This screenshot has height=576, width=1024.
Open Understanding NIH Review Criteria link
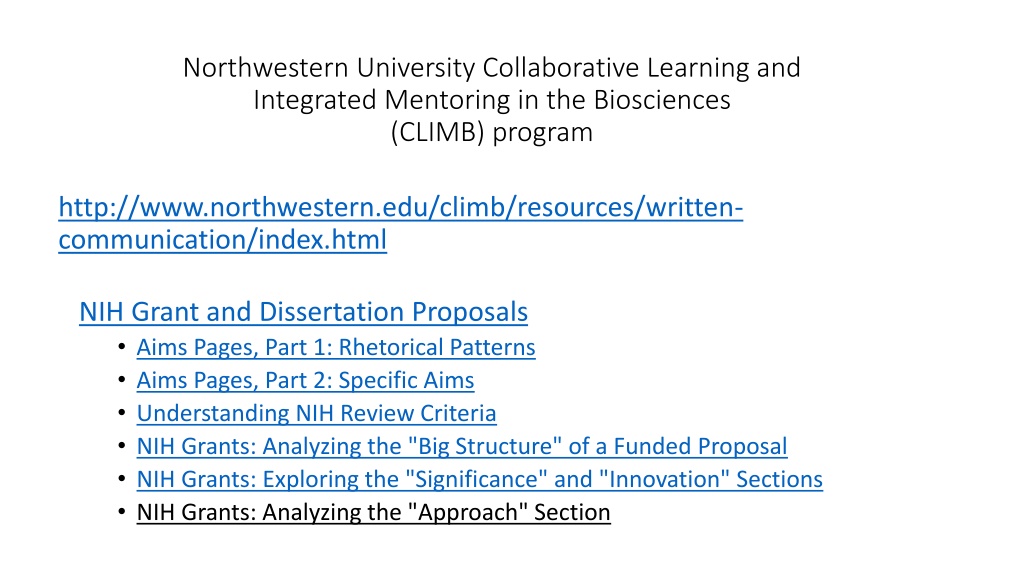tap(316, 413)
